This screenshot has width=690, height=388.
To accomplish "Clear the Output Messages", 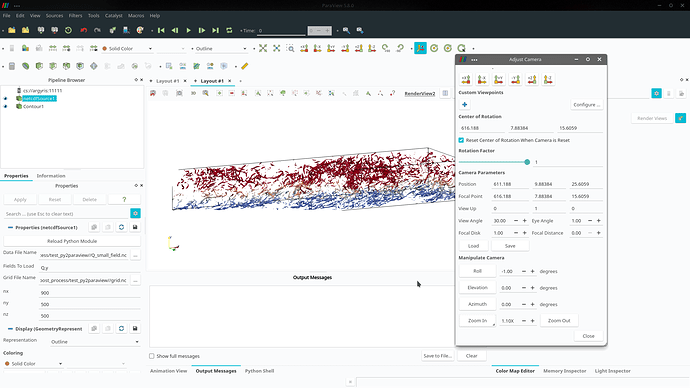I will pyautogui.click(x=472, y=355).
